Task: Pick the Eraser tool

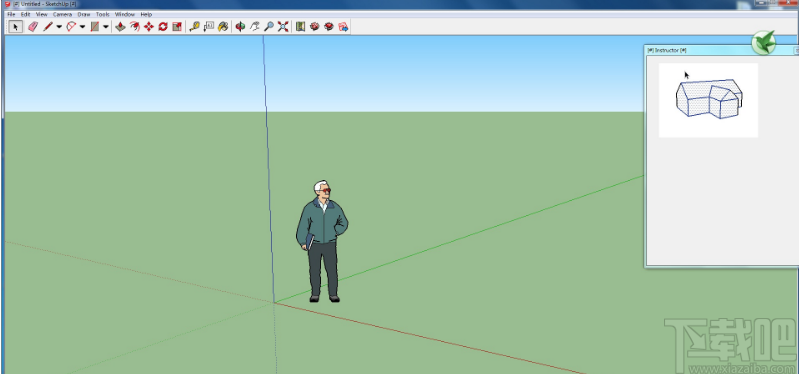Action: [33, 26]
